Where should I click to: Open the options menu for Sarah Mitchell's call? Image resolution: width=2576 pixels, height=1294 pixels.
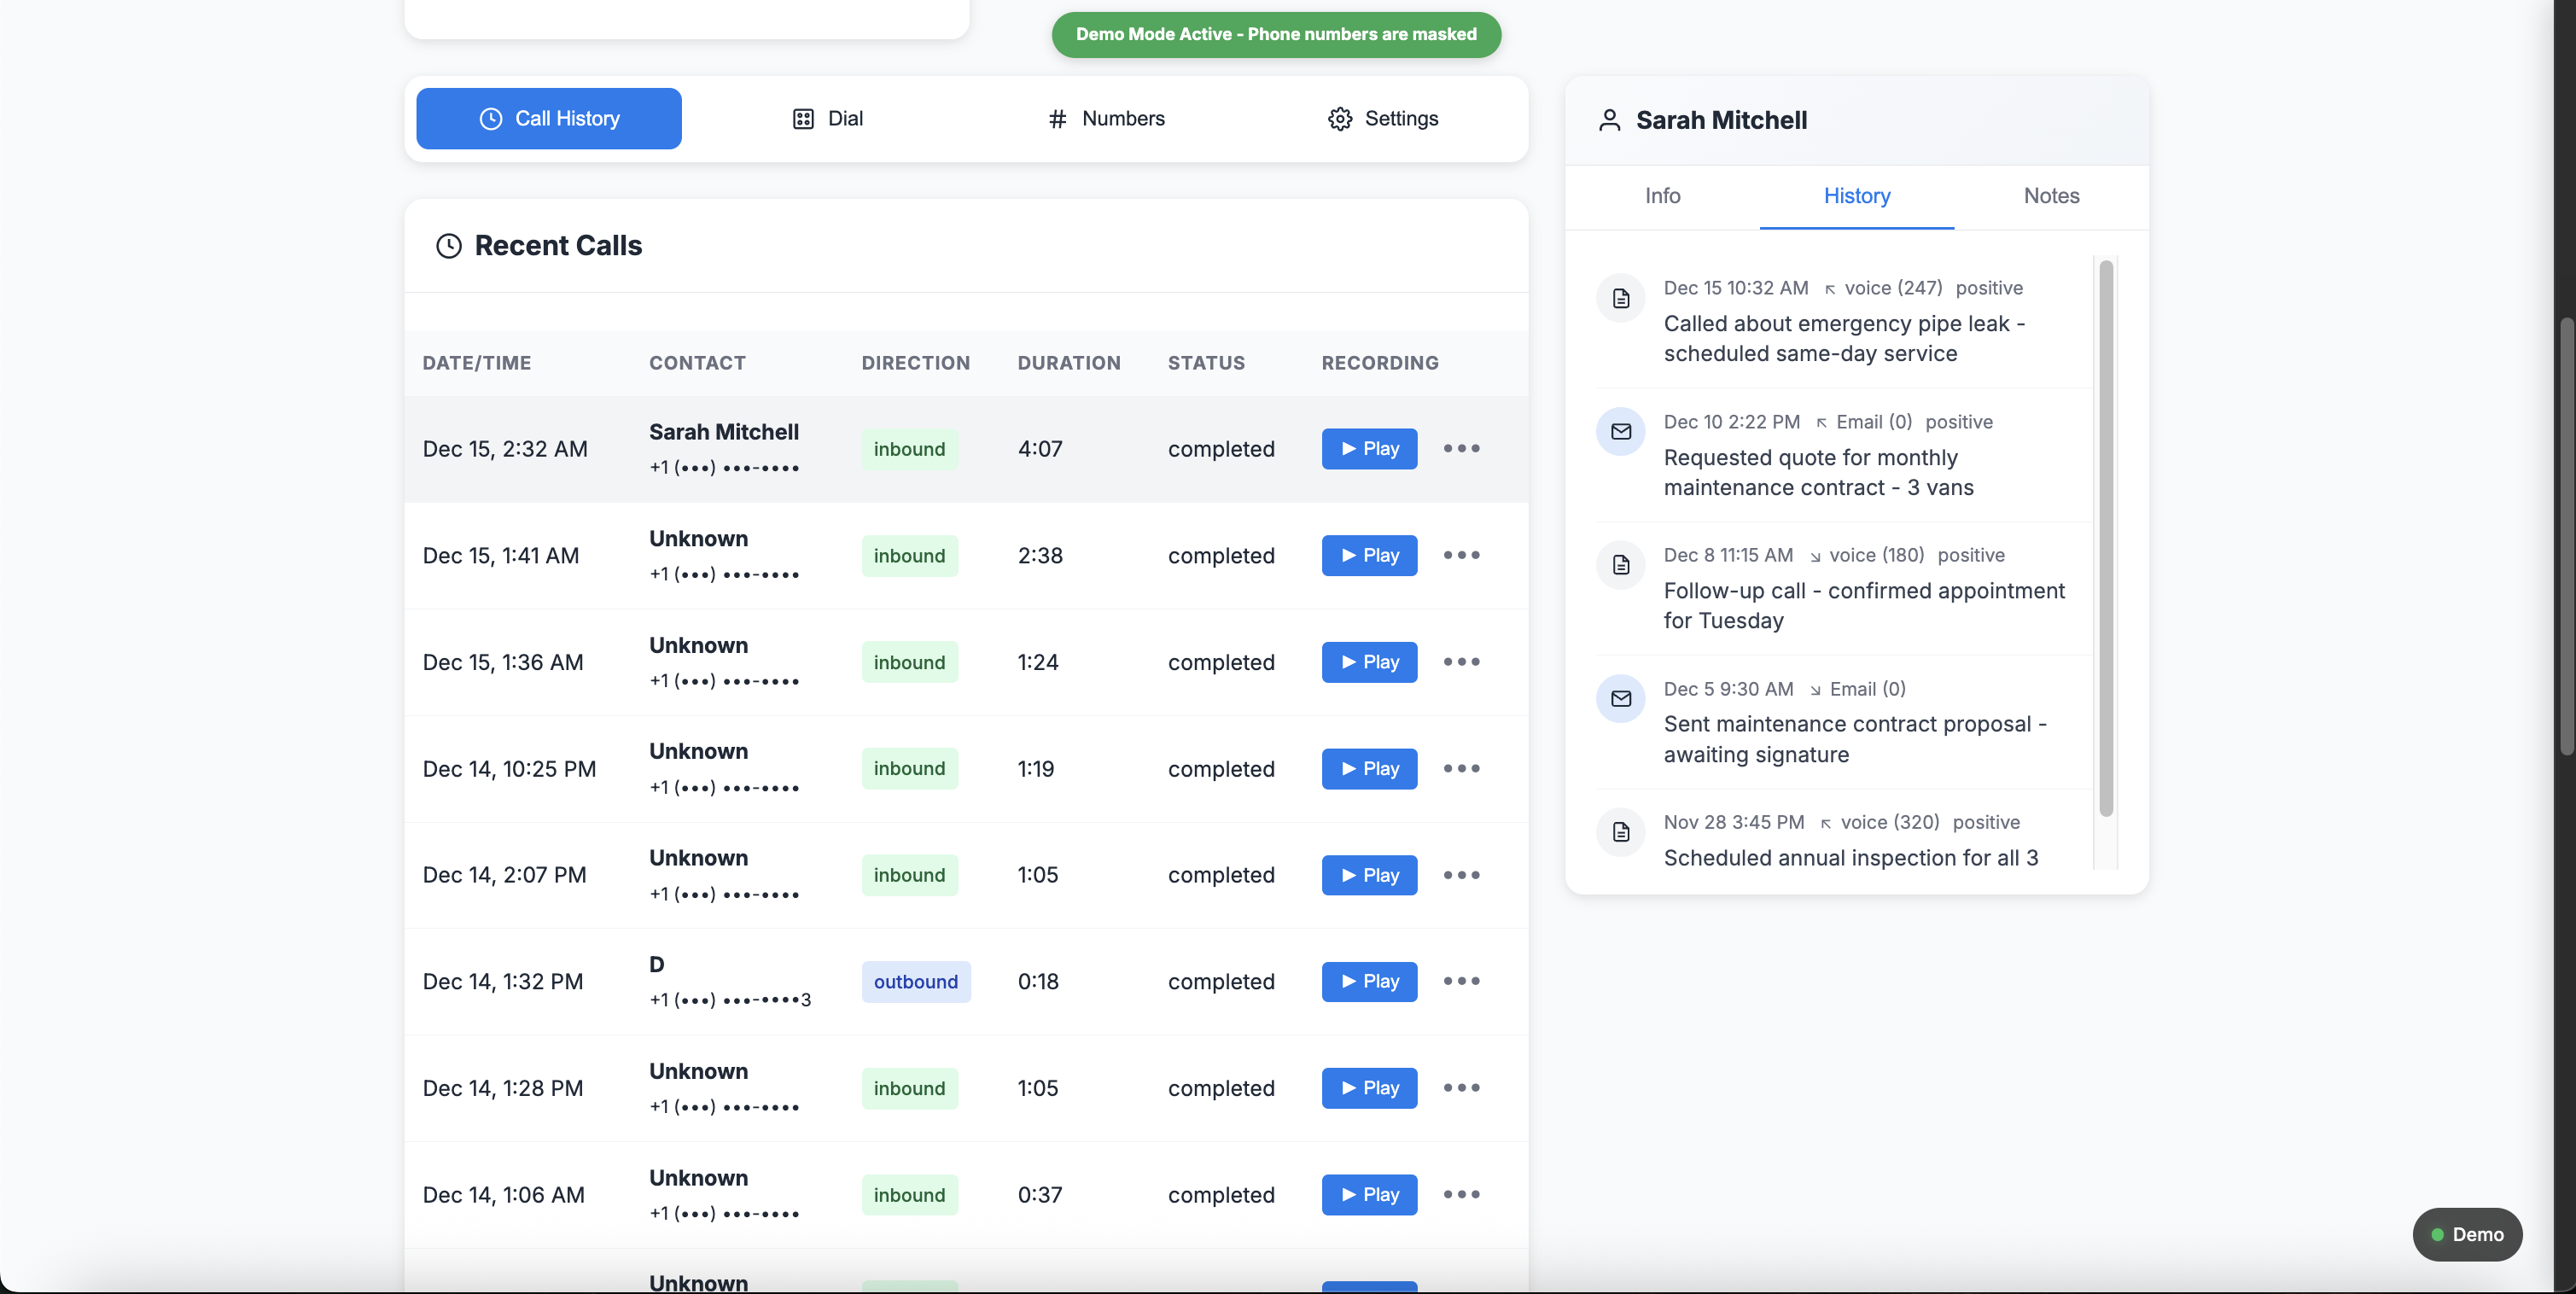point(1461,448)
